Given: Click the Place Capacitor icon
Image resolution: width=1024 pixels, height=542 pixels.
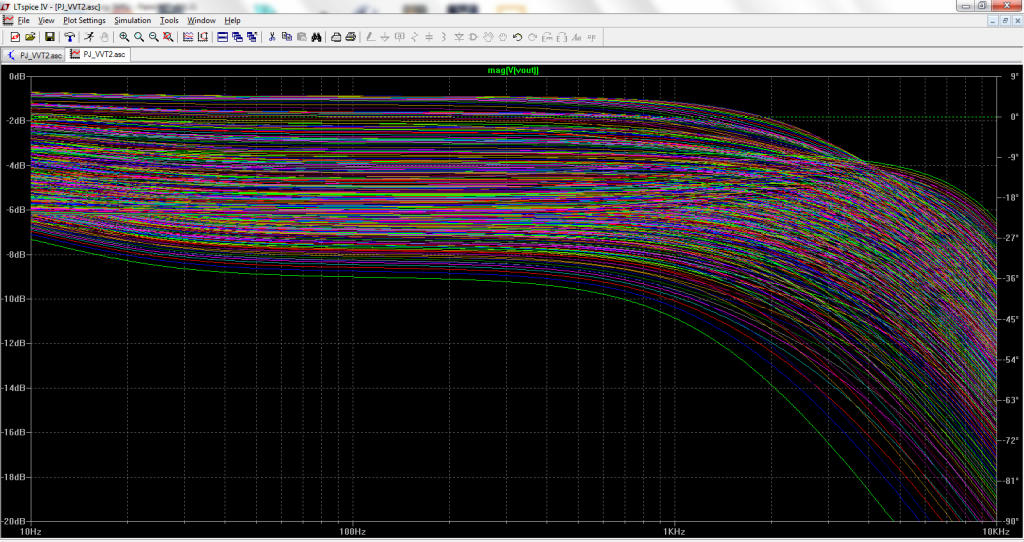Looking at the screenshot, I should [429, 37].
